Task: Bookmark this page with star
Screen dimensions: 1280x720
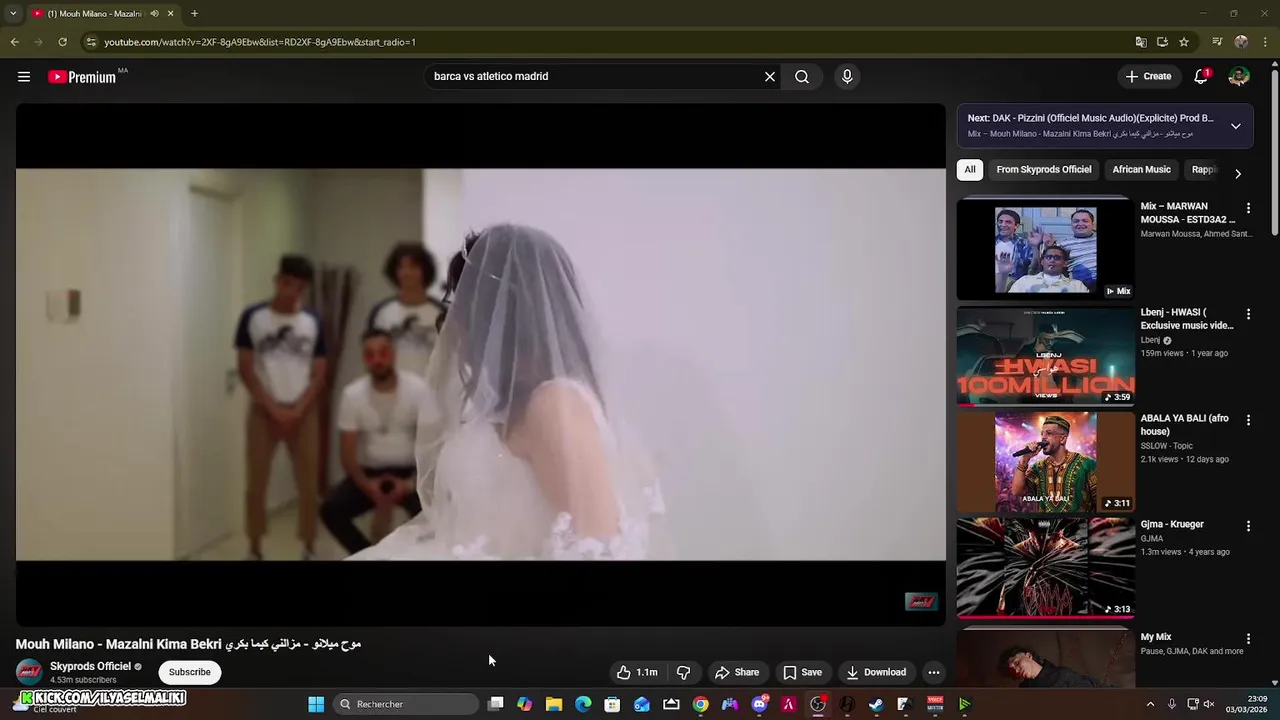Action: point(1184,42)
